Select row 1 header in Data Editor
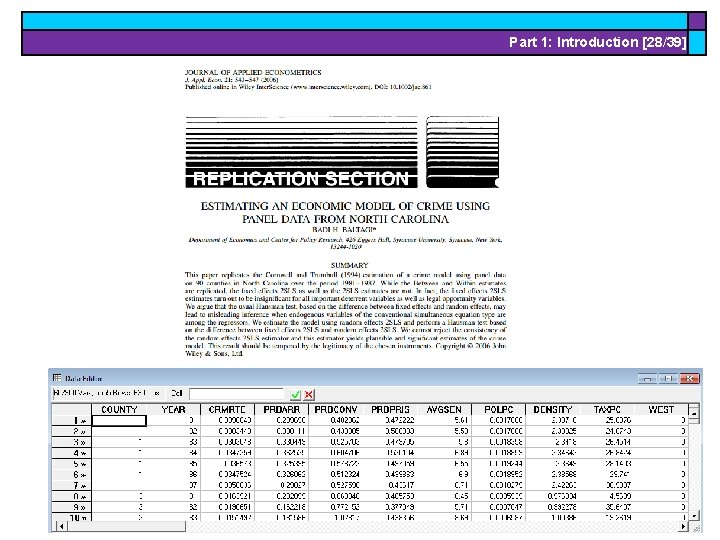 pos(72,420)
